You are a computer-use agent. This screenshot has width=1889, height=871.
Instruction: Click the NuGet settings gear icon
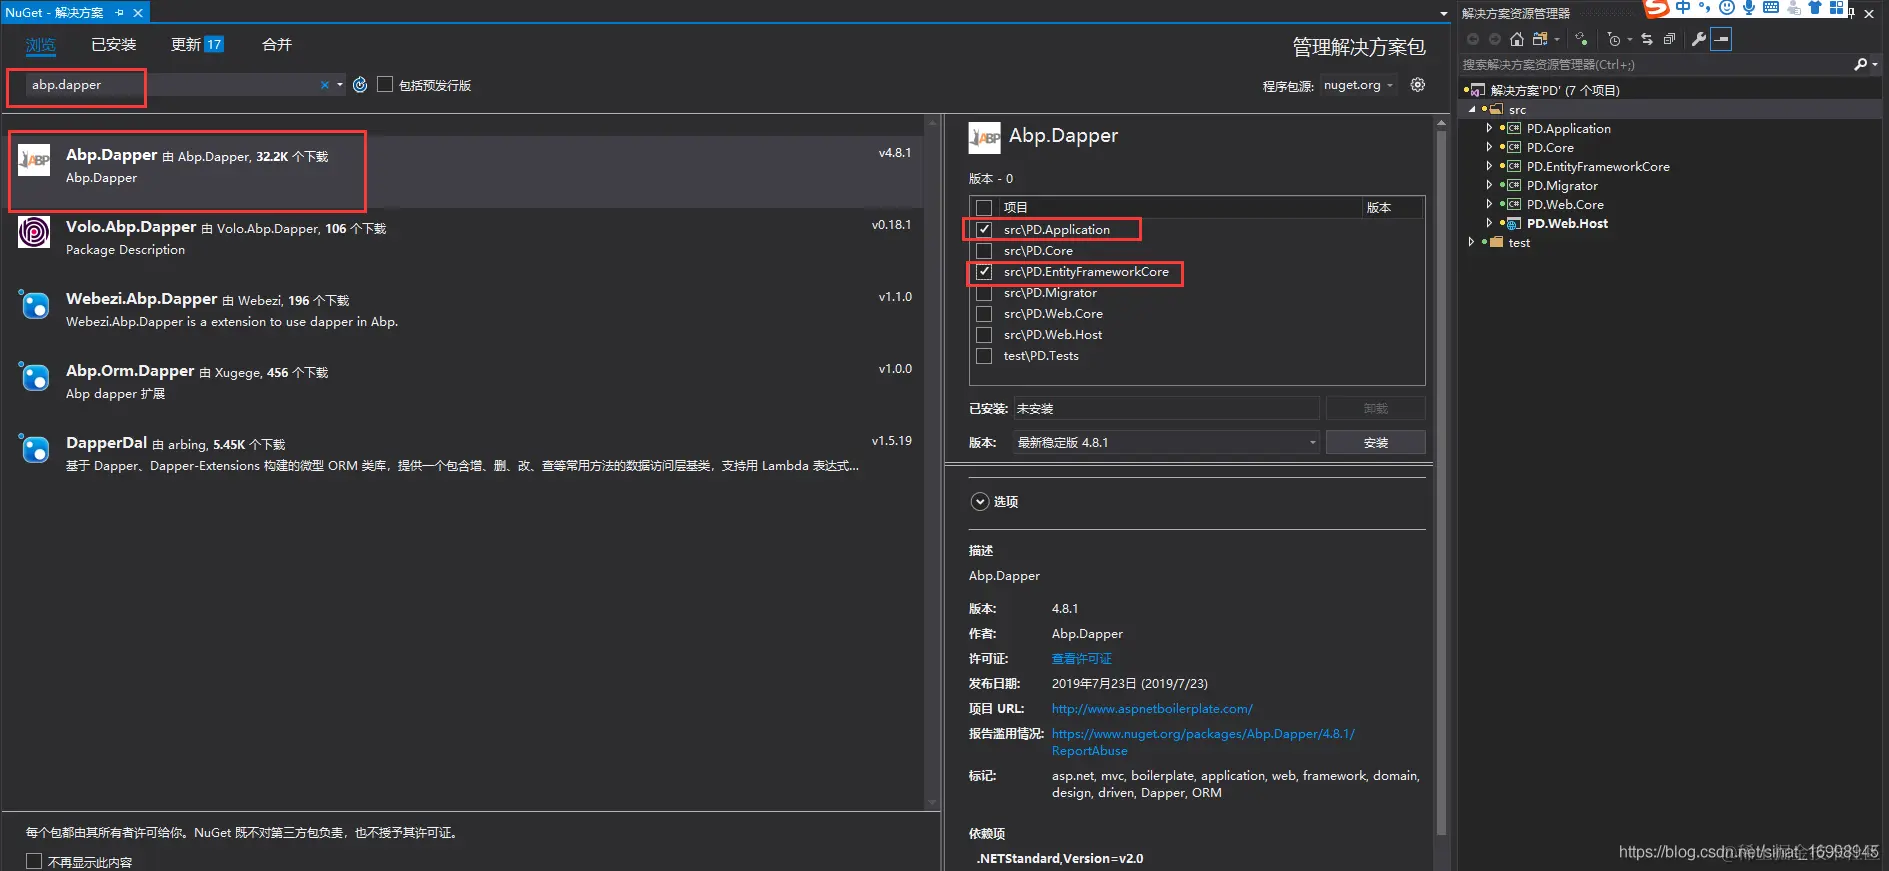point(1417,85)
